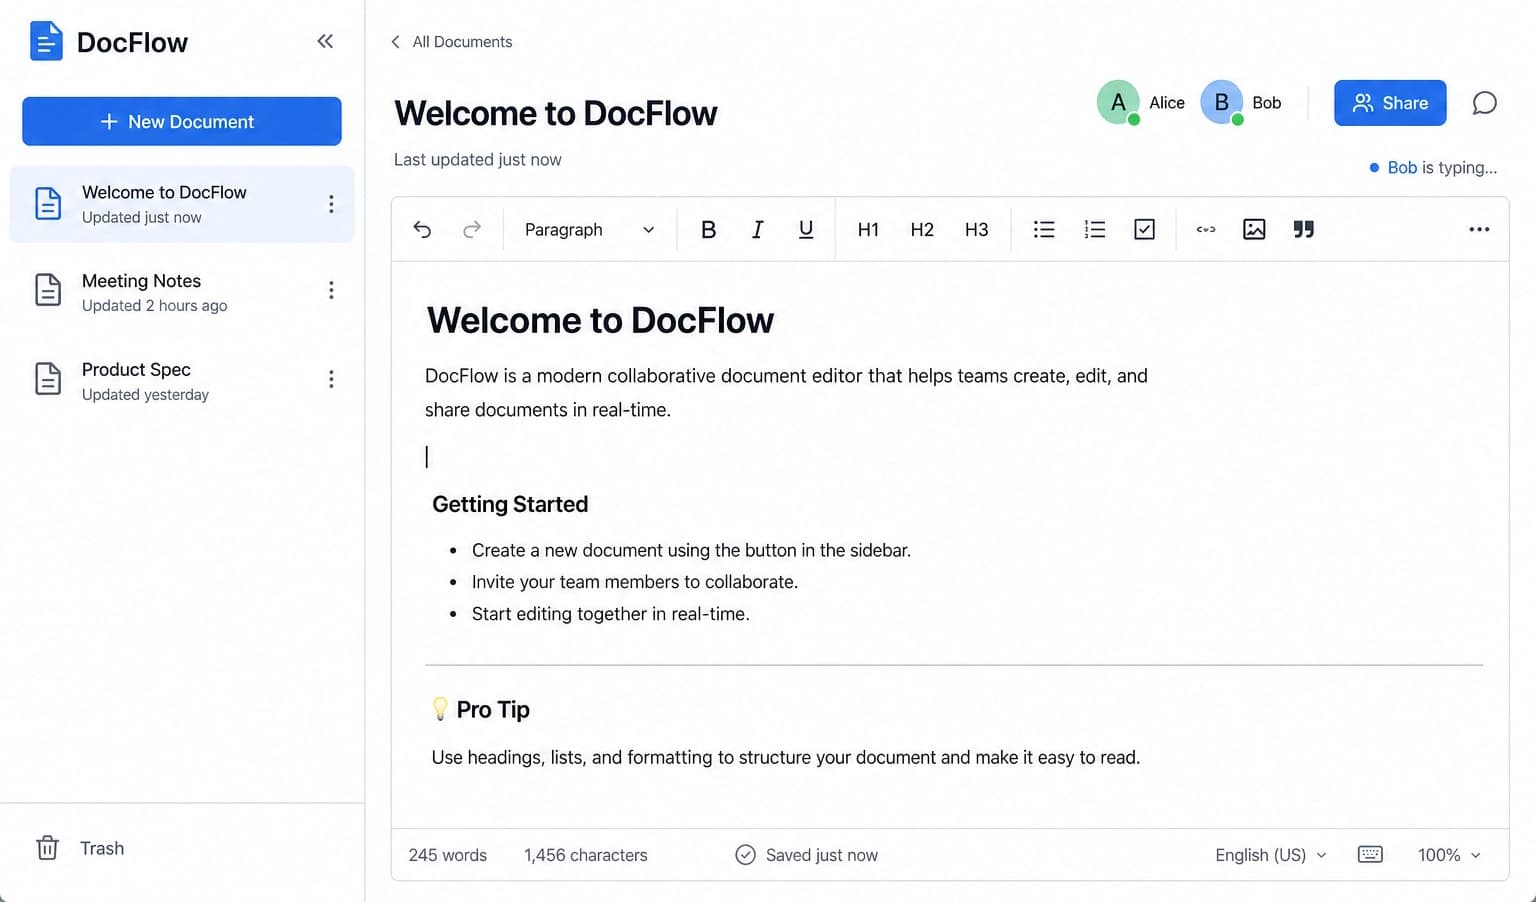Screen dimensions: 1536x902
Task: Insert a numbered list
Action: [1095, 229]
